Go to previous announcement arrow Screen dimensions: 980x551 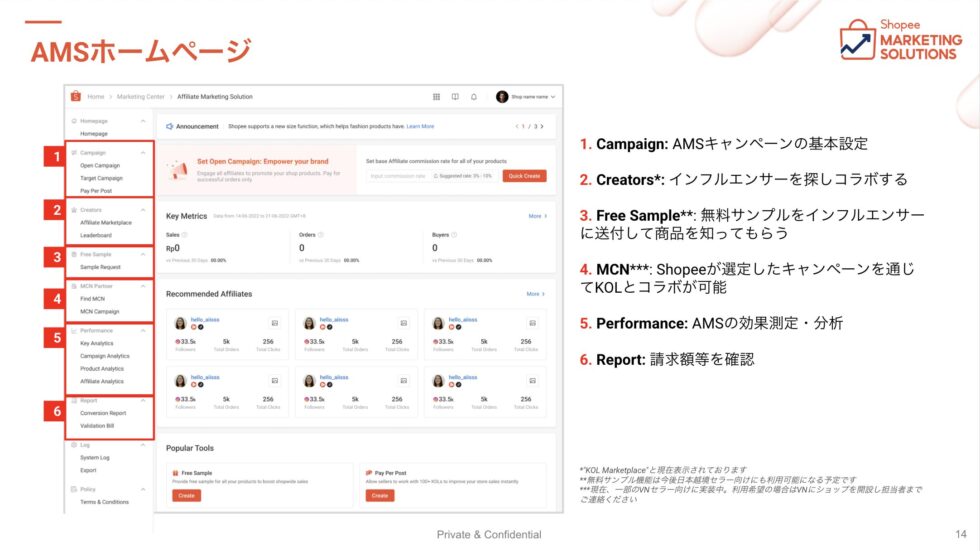[517, 126]
